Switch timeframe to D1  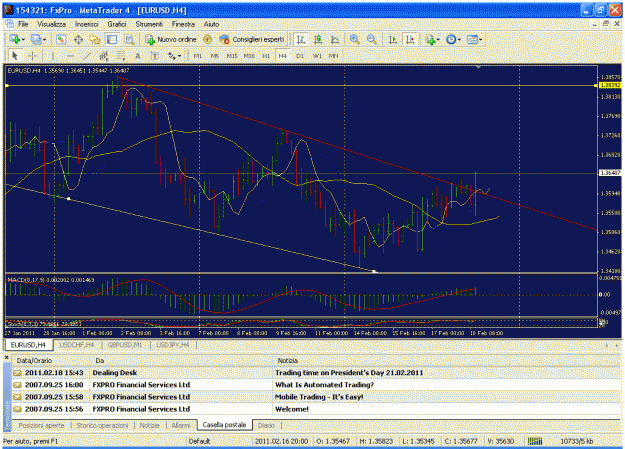pyautogui.click(x=300, y=56)
